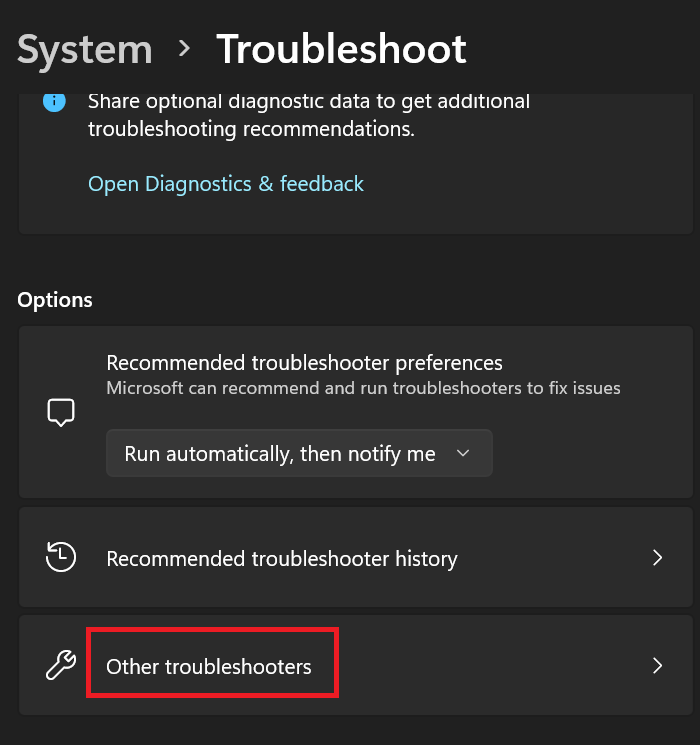Click the "troubleshooting recommendations" line of the banner
The height and width of the screenshot is (745, 700).
pos(251,130)
